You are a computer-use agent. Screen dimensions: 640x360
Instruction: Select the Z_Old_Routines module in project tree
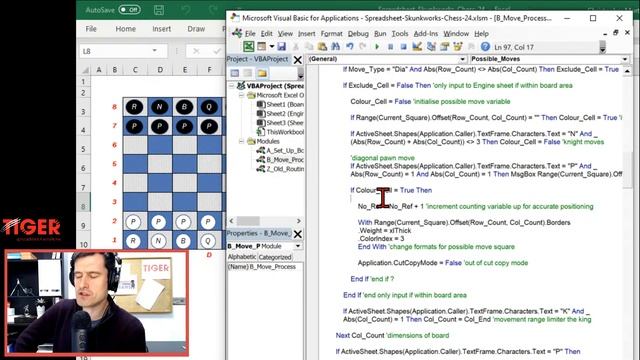[x=280, y=169]
